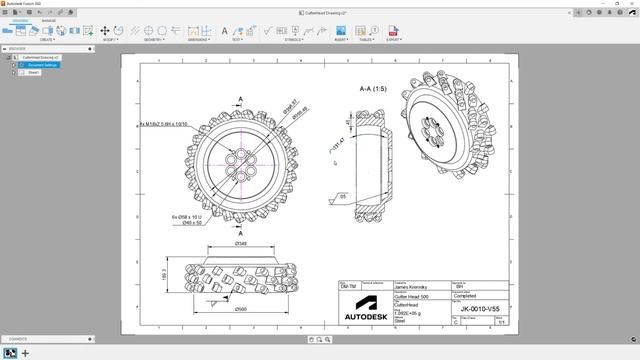Viewport: 640px width, 360px height.
Task: Click the Save icon in the top bar
Action: tap(29, 13)
